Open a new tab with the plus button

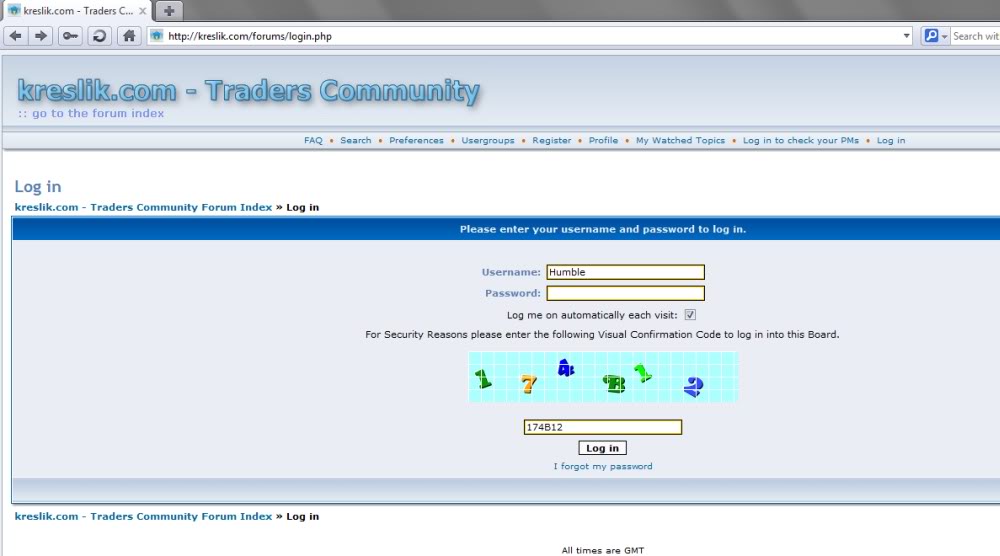click(169, 11)
